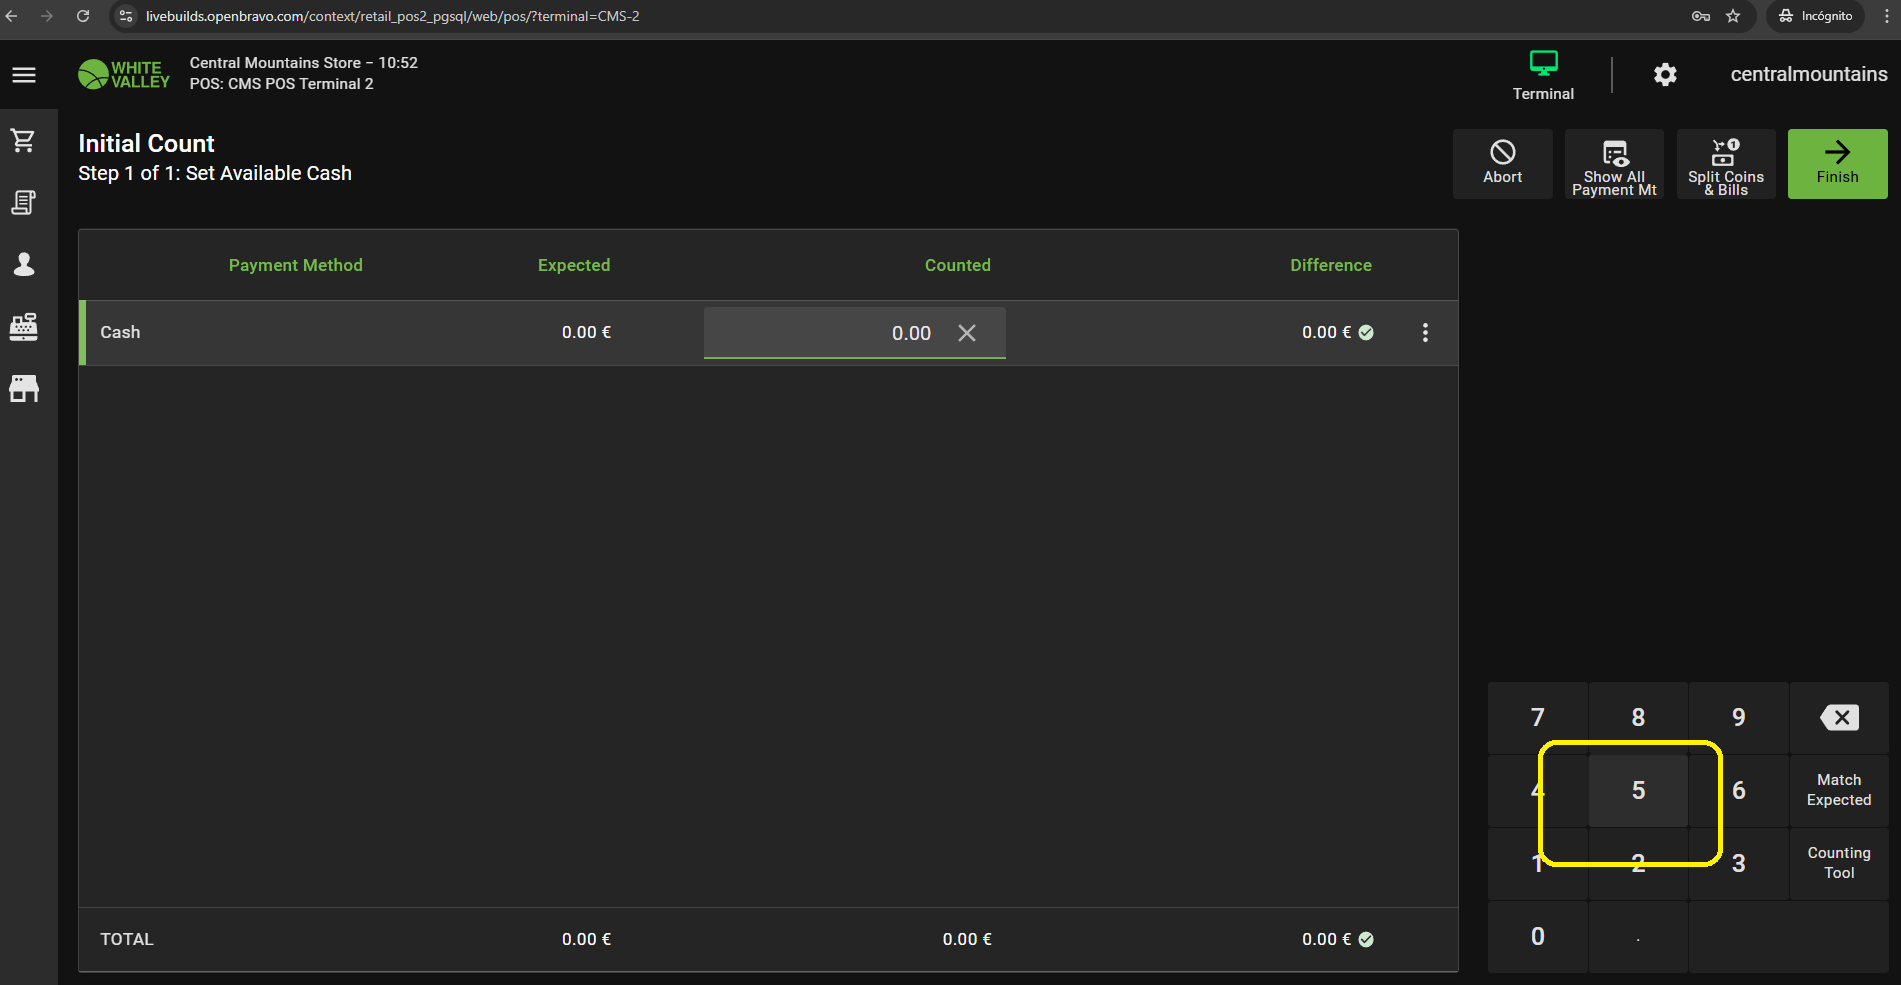Screen dimensions: 1901x985
Task: Focus the Counted cash input field
Action: point(855,333)
